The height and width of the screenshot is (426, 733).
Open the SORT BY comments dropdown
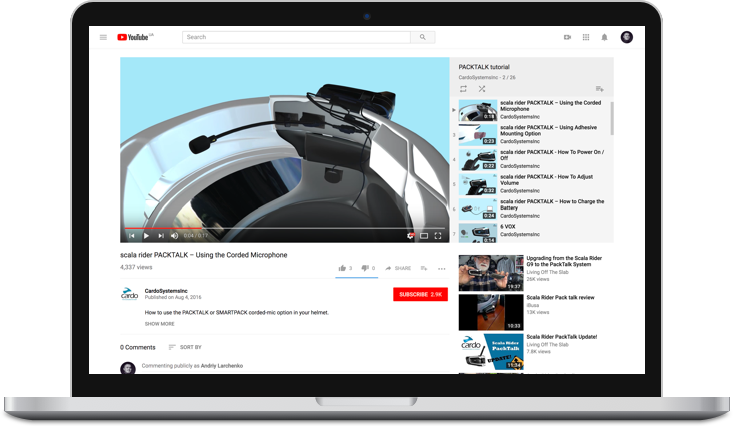(x=184, y=347)
